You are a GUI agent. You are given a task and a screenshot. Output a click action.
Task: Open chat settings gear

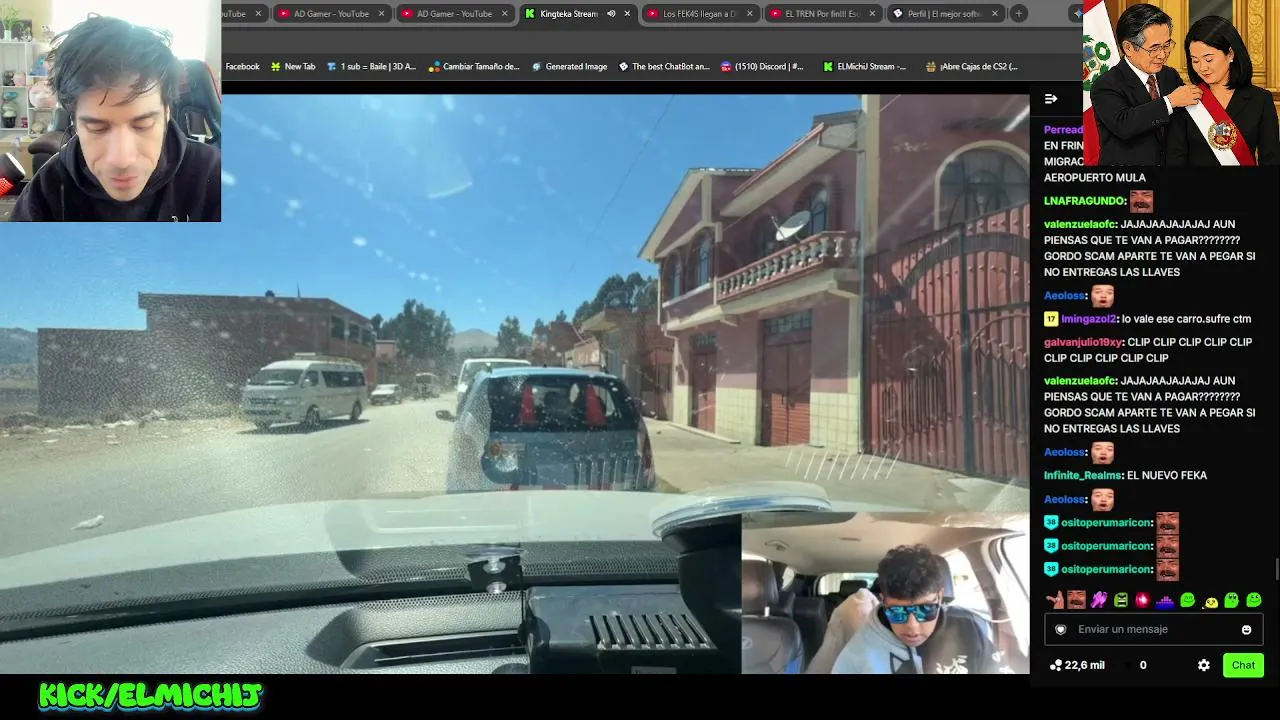click(1204, 665)
